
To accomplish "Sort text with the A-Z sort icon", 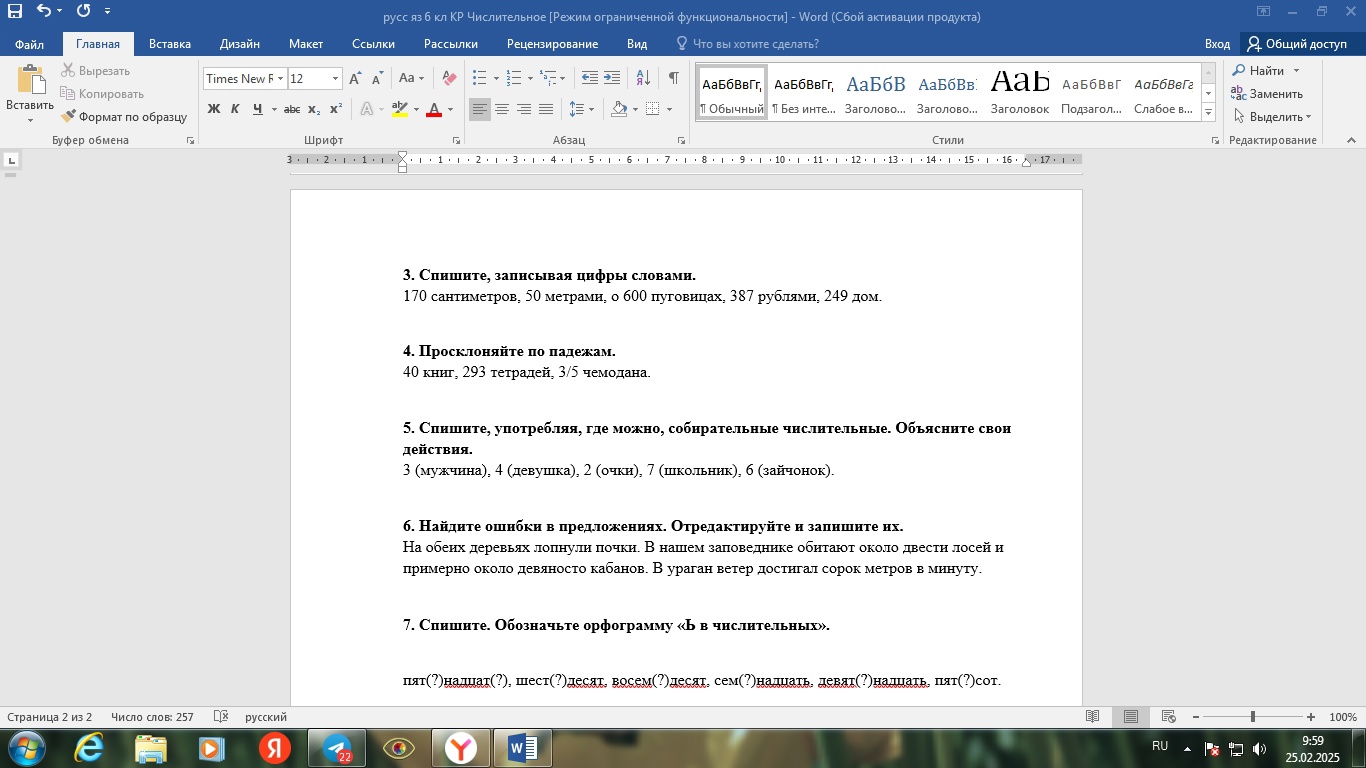I will point(643,78).
